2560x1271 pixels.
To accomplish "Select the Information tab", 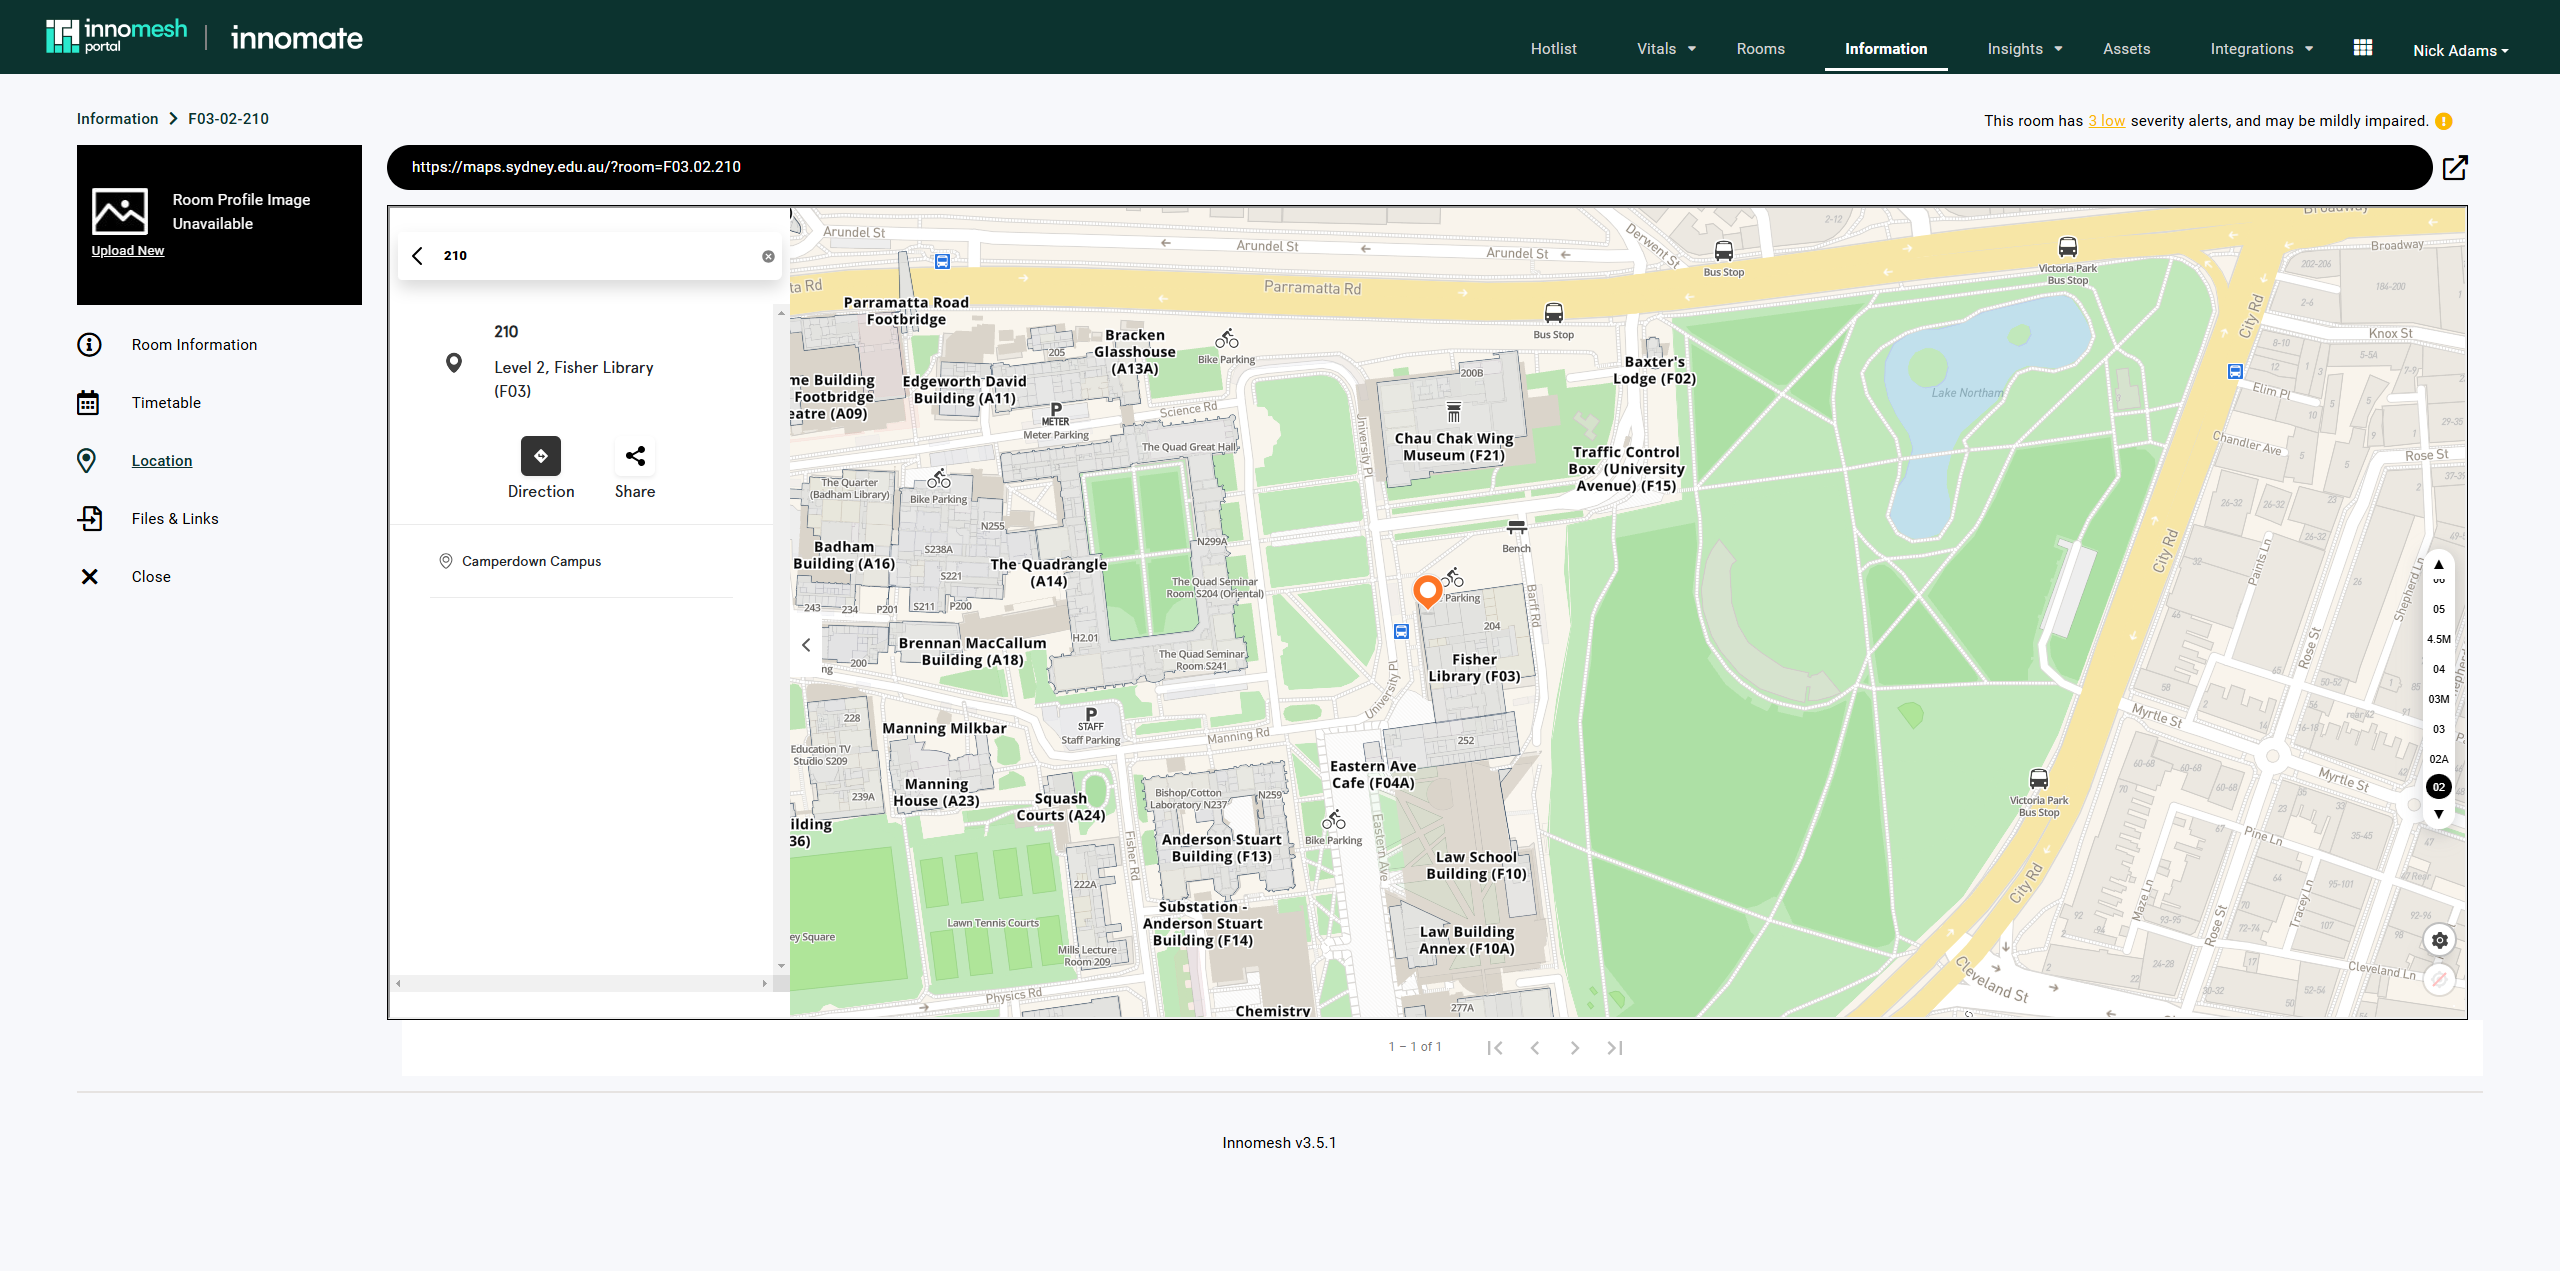I will pos(1885,49).
